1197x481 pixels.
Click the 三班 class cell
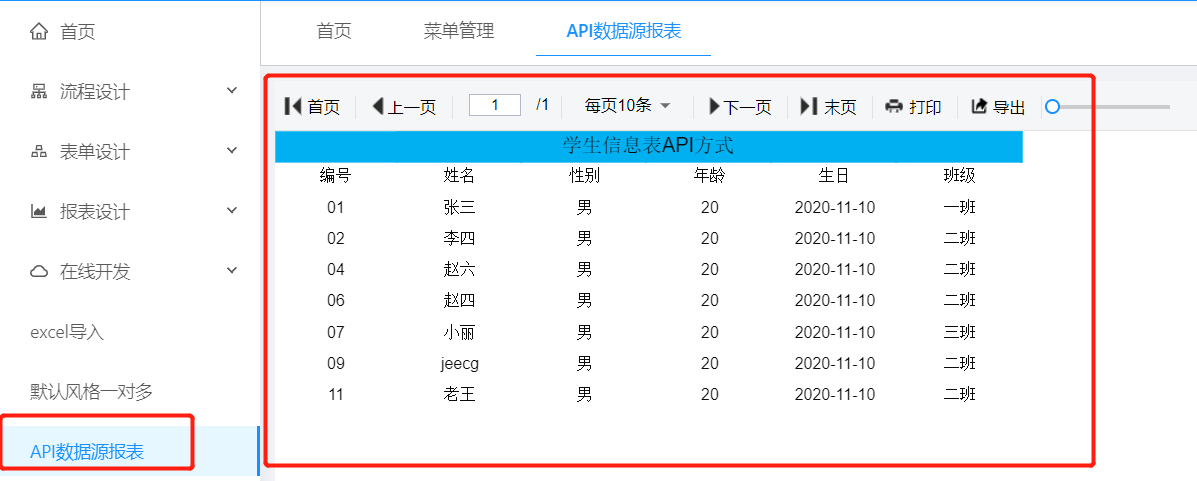coord(960,332)
